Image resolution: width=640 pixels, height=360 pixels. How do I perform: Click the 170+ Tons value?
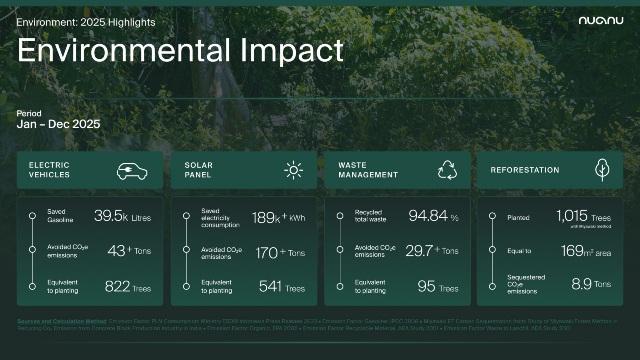[x=280, y=253]
